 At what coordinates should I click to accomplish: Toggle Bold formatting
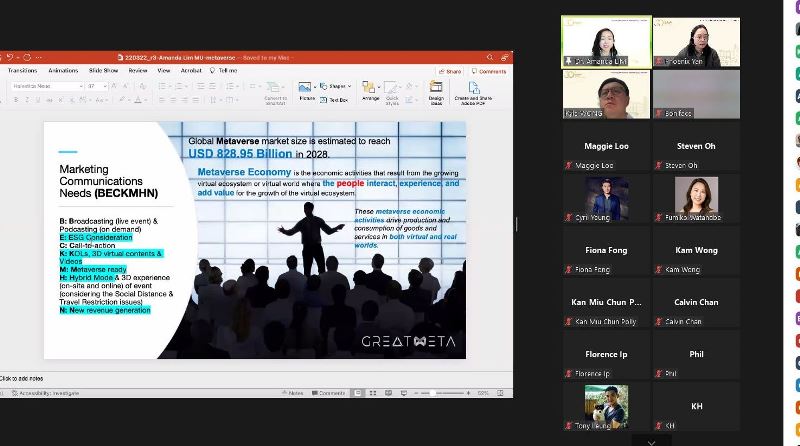16,100
